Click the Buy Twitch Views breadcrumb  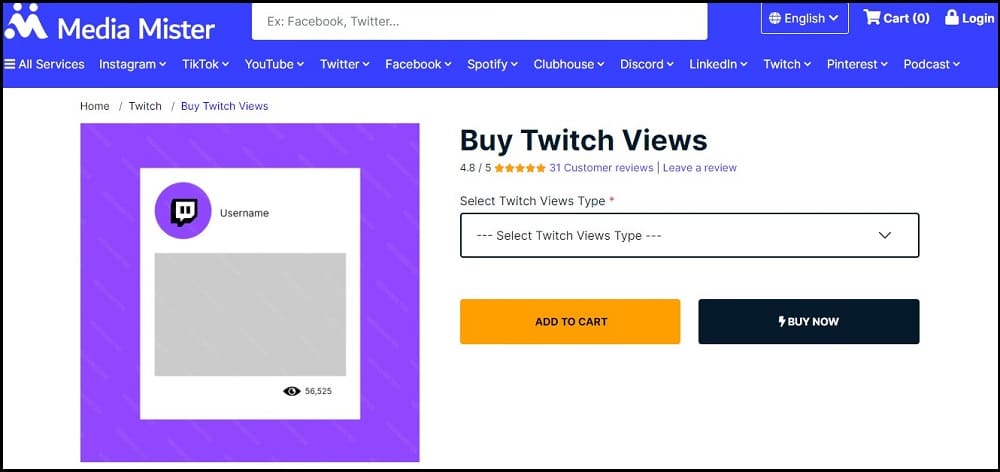[224, 106]
